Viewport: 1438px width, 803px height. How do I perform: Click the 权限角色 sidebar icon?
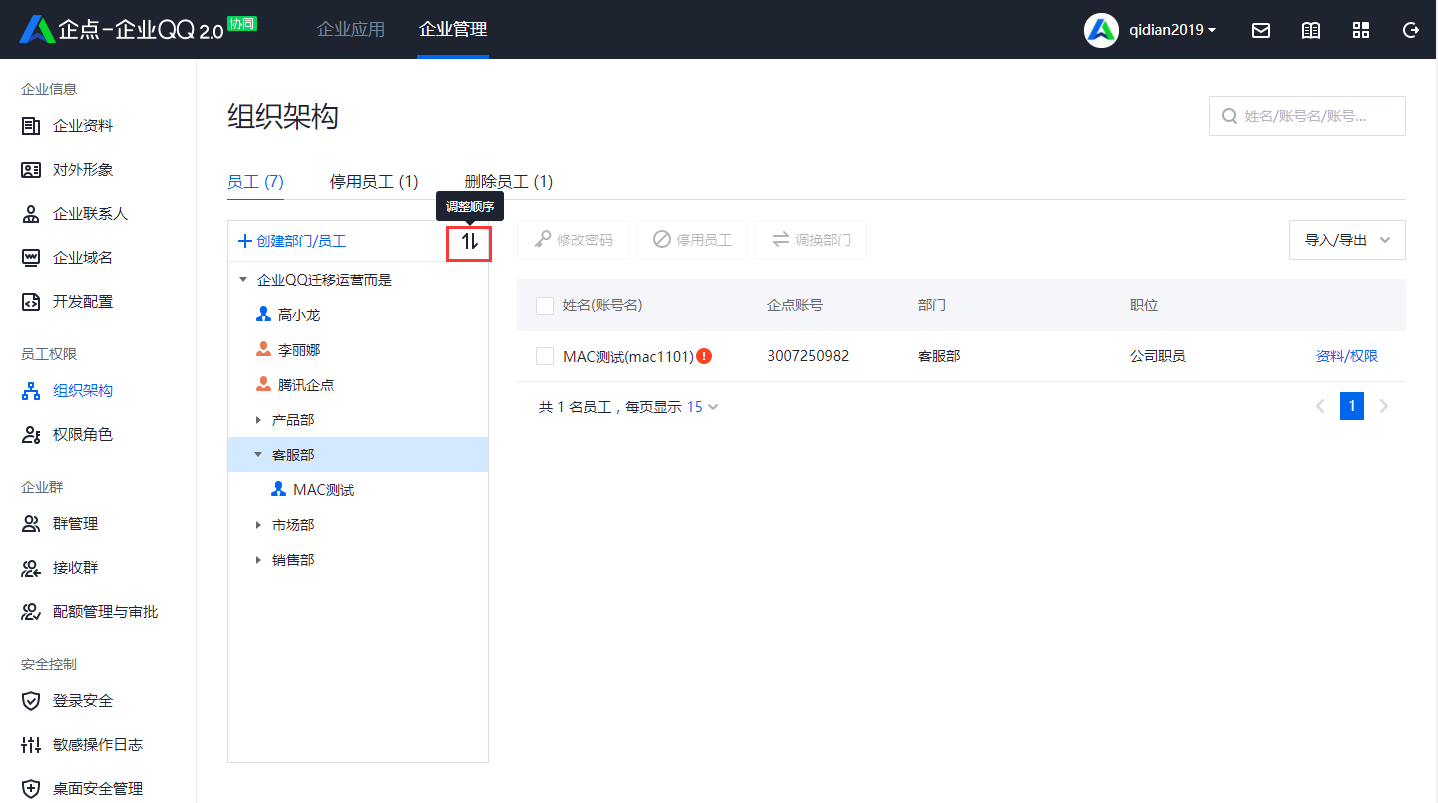31,435
